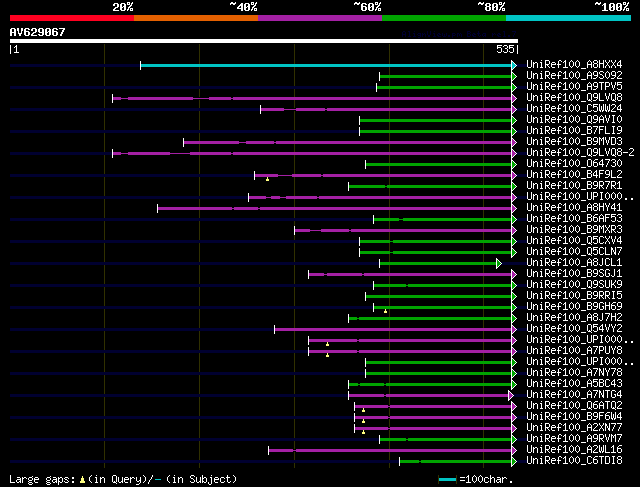
Task: Click the yellow gap marker under A2XN77 alignment
Action: point(363,432)
